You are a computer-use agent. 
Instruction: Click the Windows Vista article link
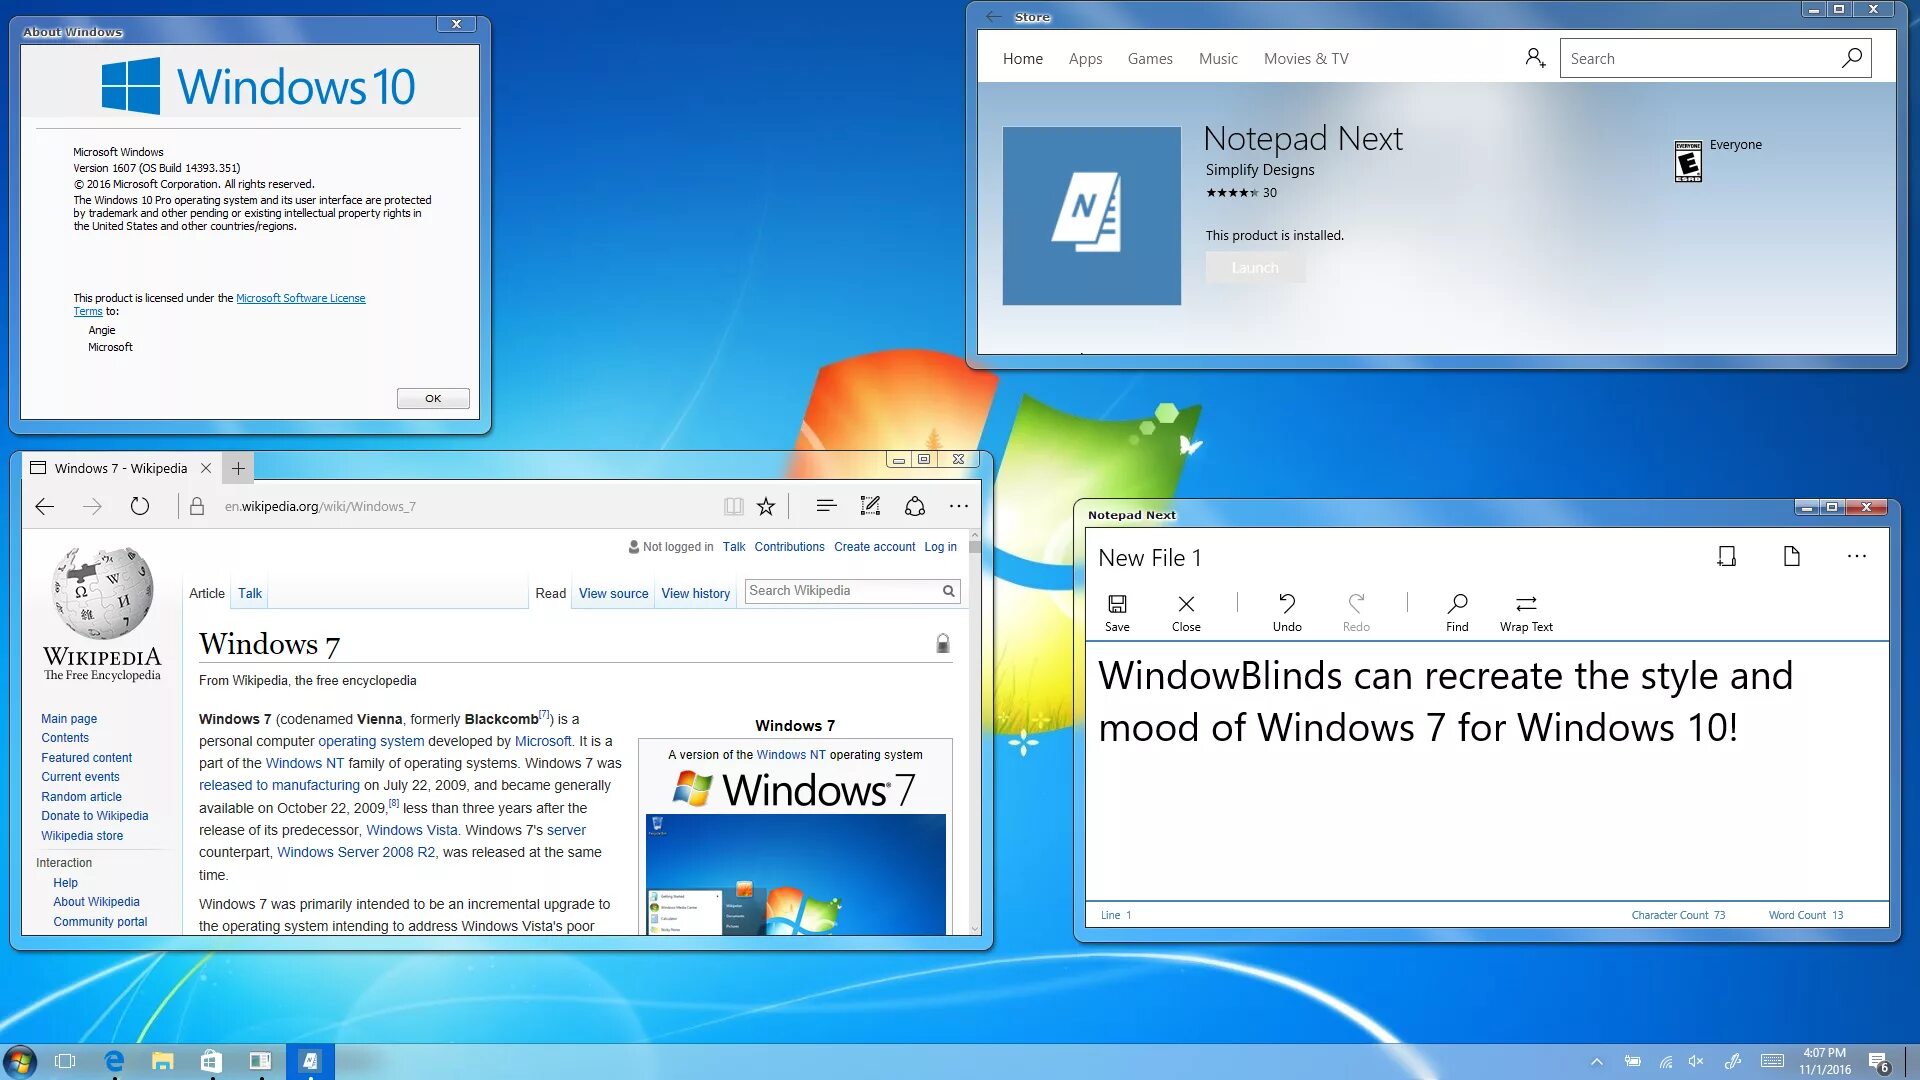(x=412, y=830)
